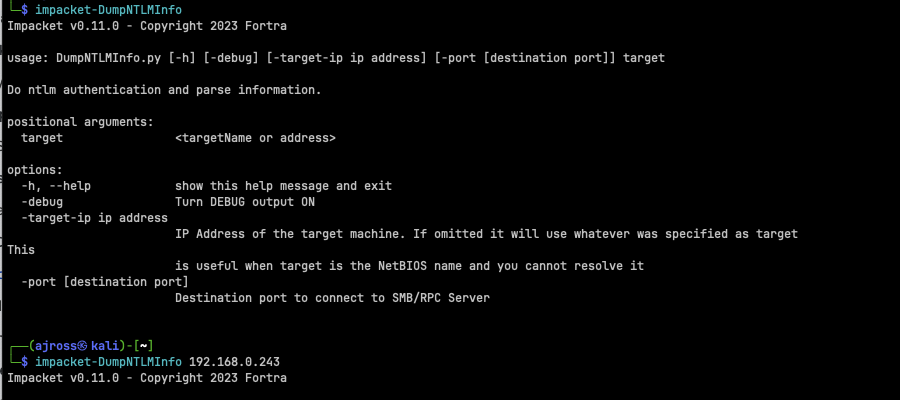Click the 'options:' heading
The image size is (900, 400).
(34, 170)
